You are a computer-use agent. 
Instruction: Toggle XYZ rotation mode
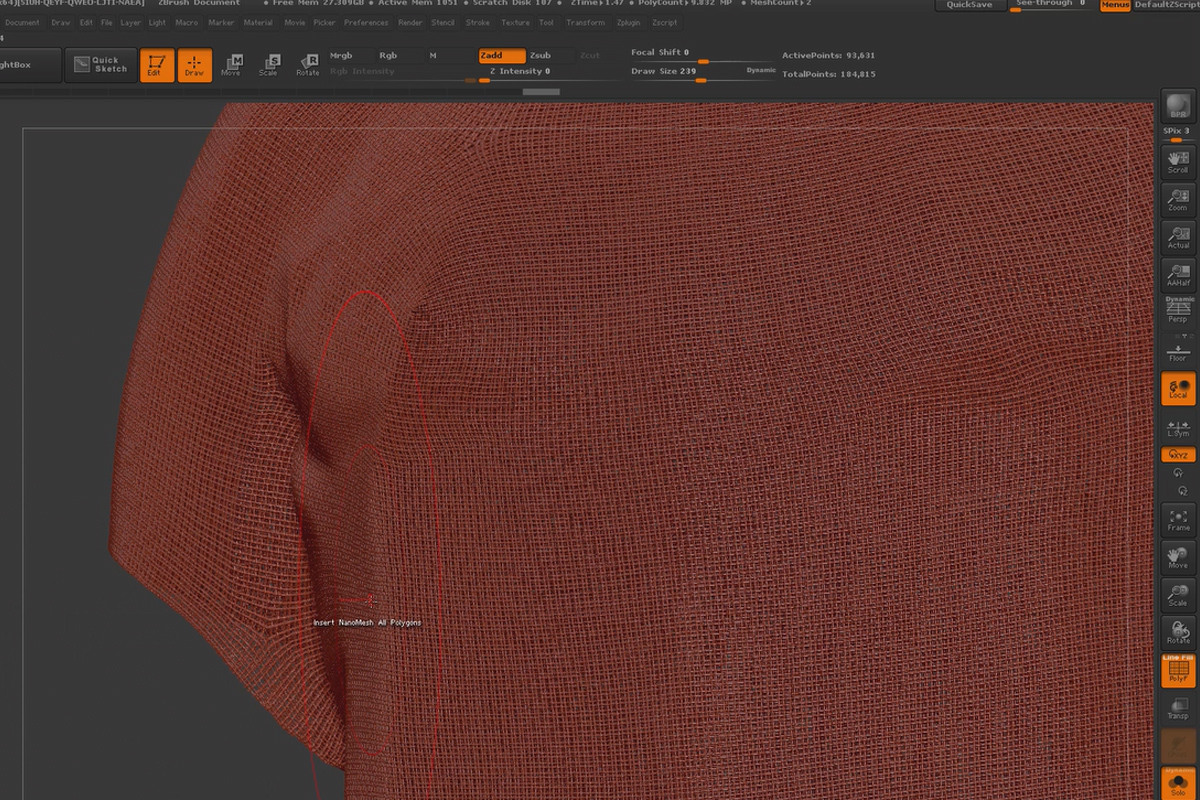[x=1178, y=454]
